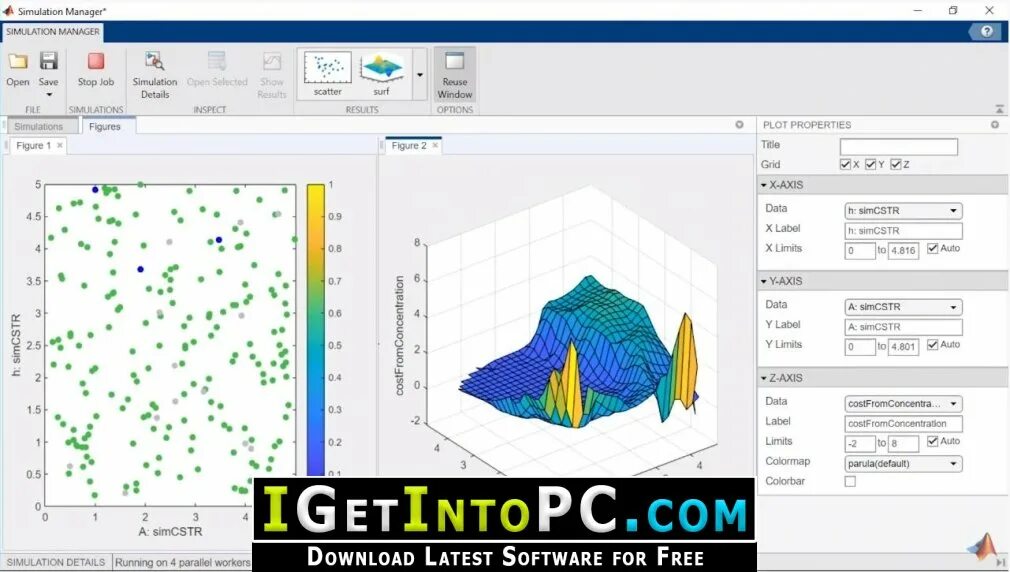Image resolution: width=1010 pixels, height=572 pixels.
Task: Select the SIMULATION MANAGER ribbon tab
Action: (53, 32)
